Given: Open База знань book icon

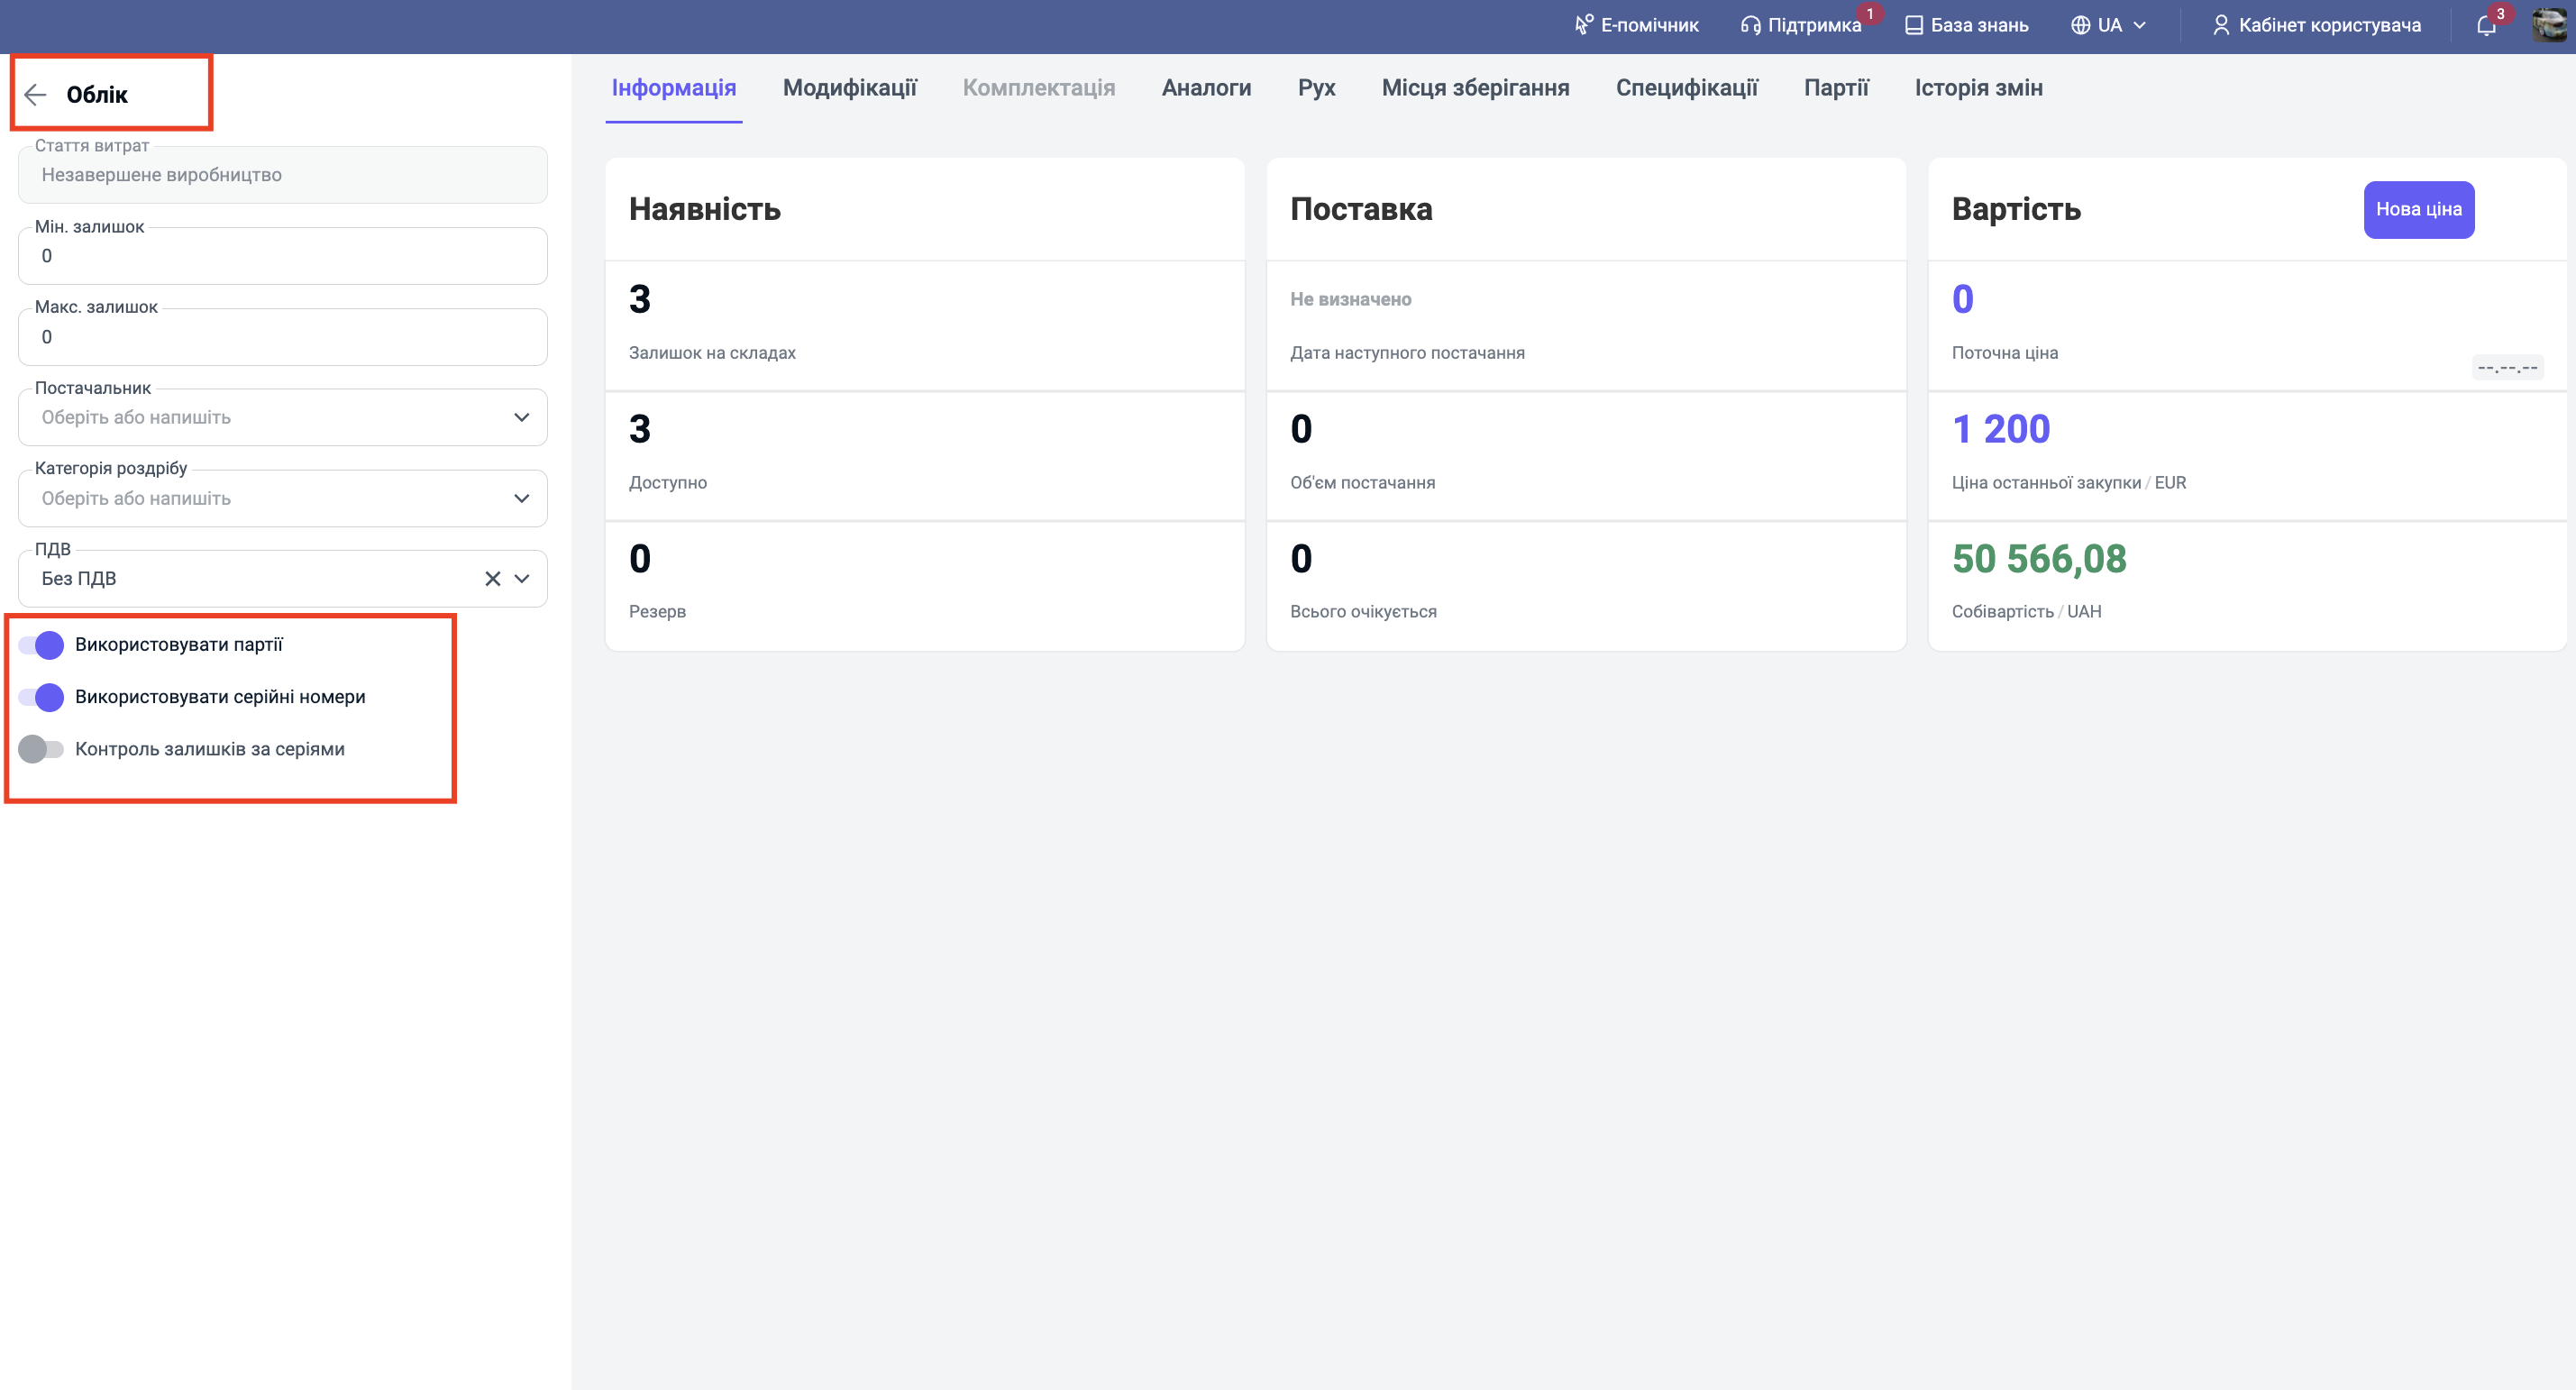Looking at the screenshot, I should (x=1913, y=26).
